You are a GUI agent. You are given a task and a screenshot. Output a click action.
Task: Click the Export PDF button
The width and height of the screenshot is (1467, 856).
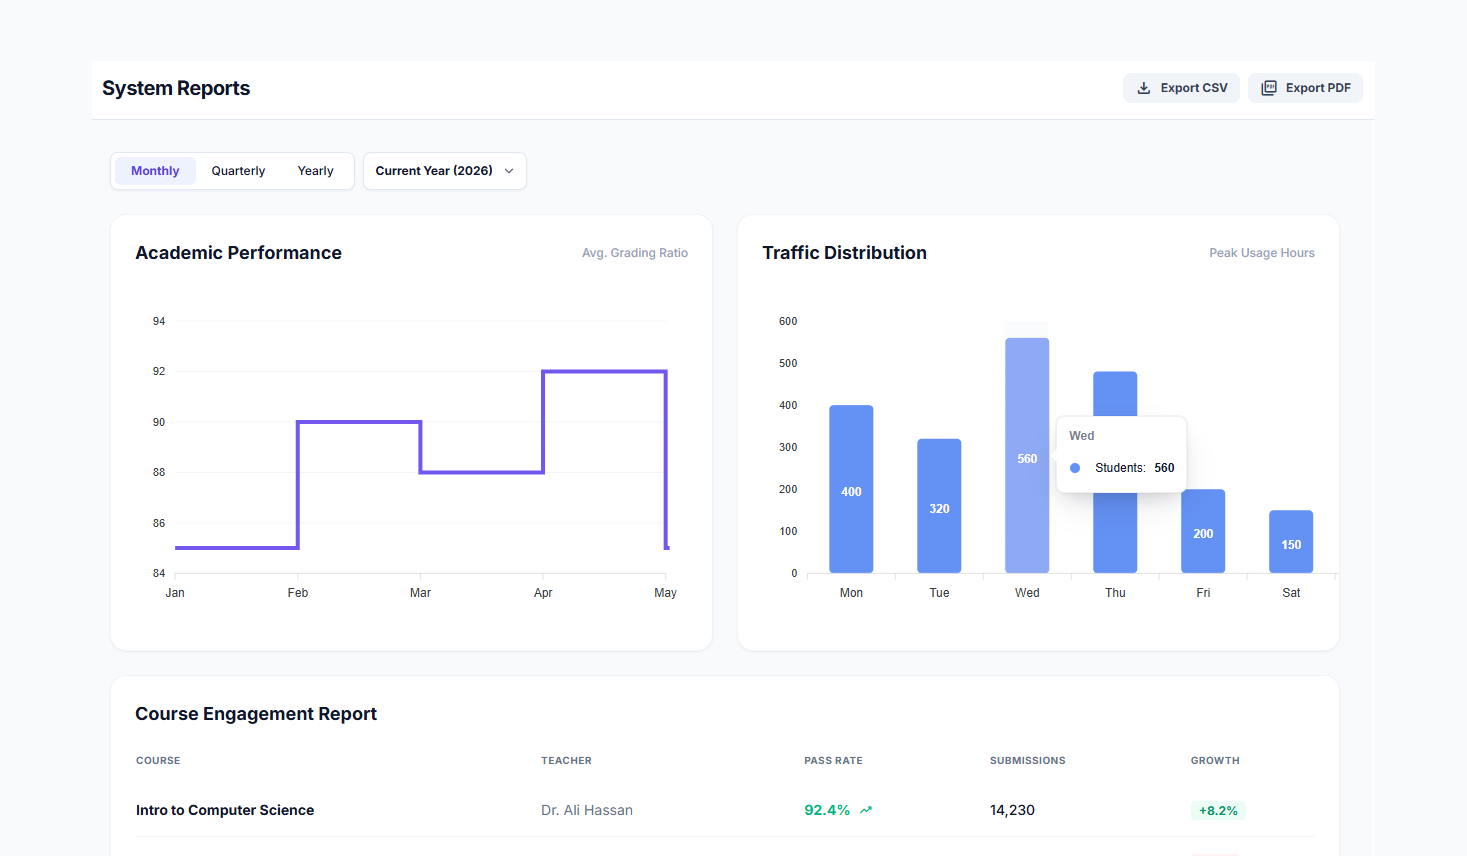pos(1305,88)
